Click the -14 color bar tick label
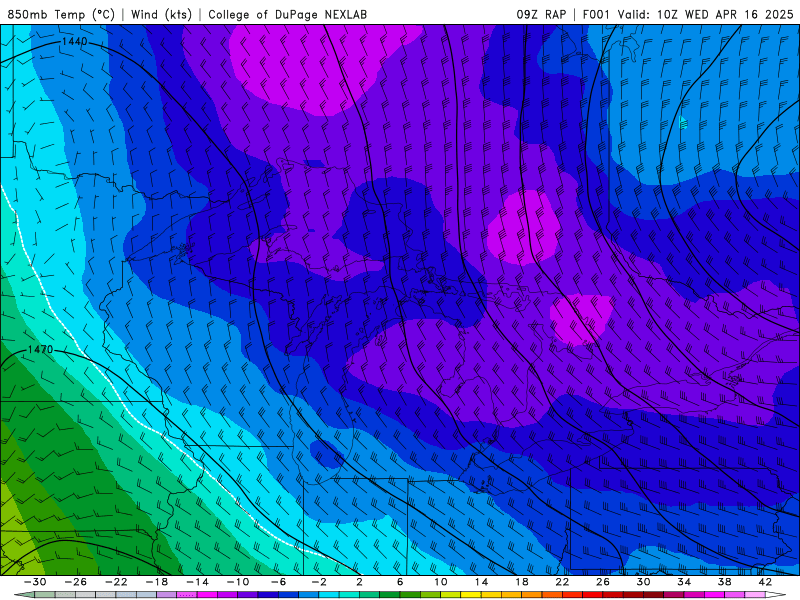The width and height of the screenshot is (800, 600). tap(197, 582)
